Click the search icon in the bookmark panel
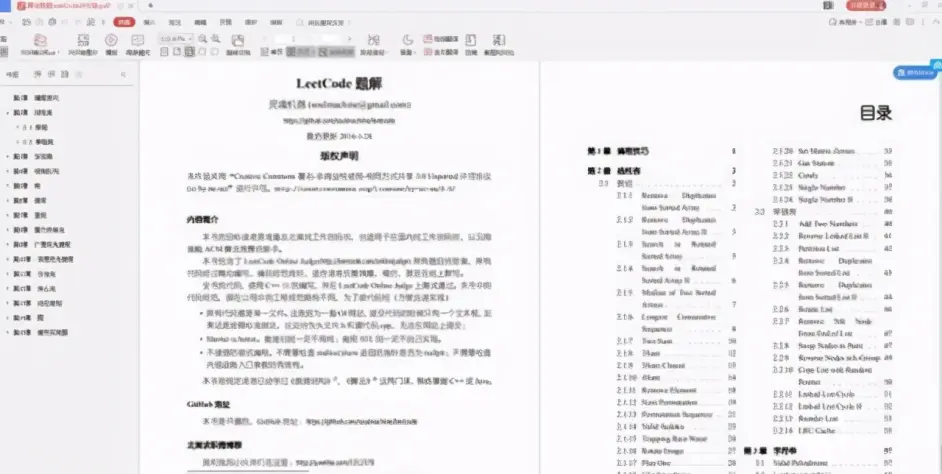The height and width of the screenshot is (474, 942). (124, 75)
